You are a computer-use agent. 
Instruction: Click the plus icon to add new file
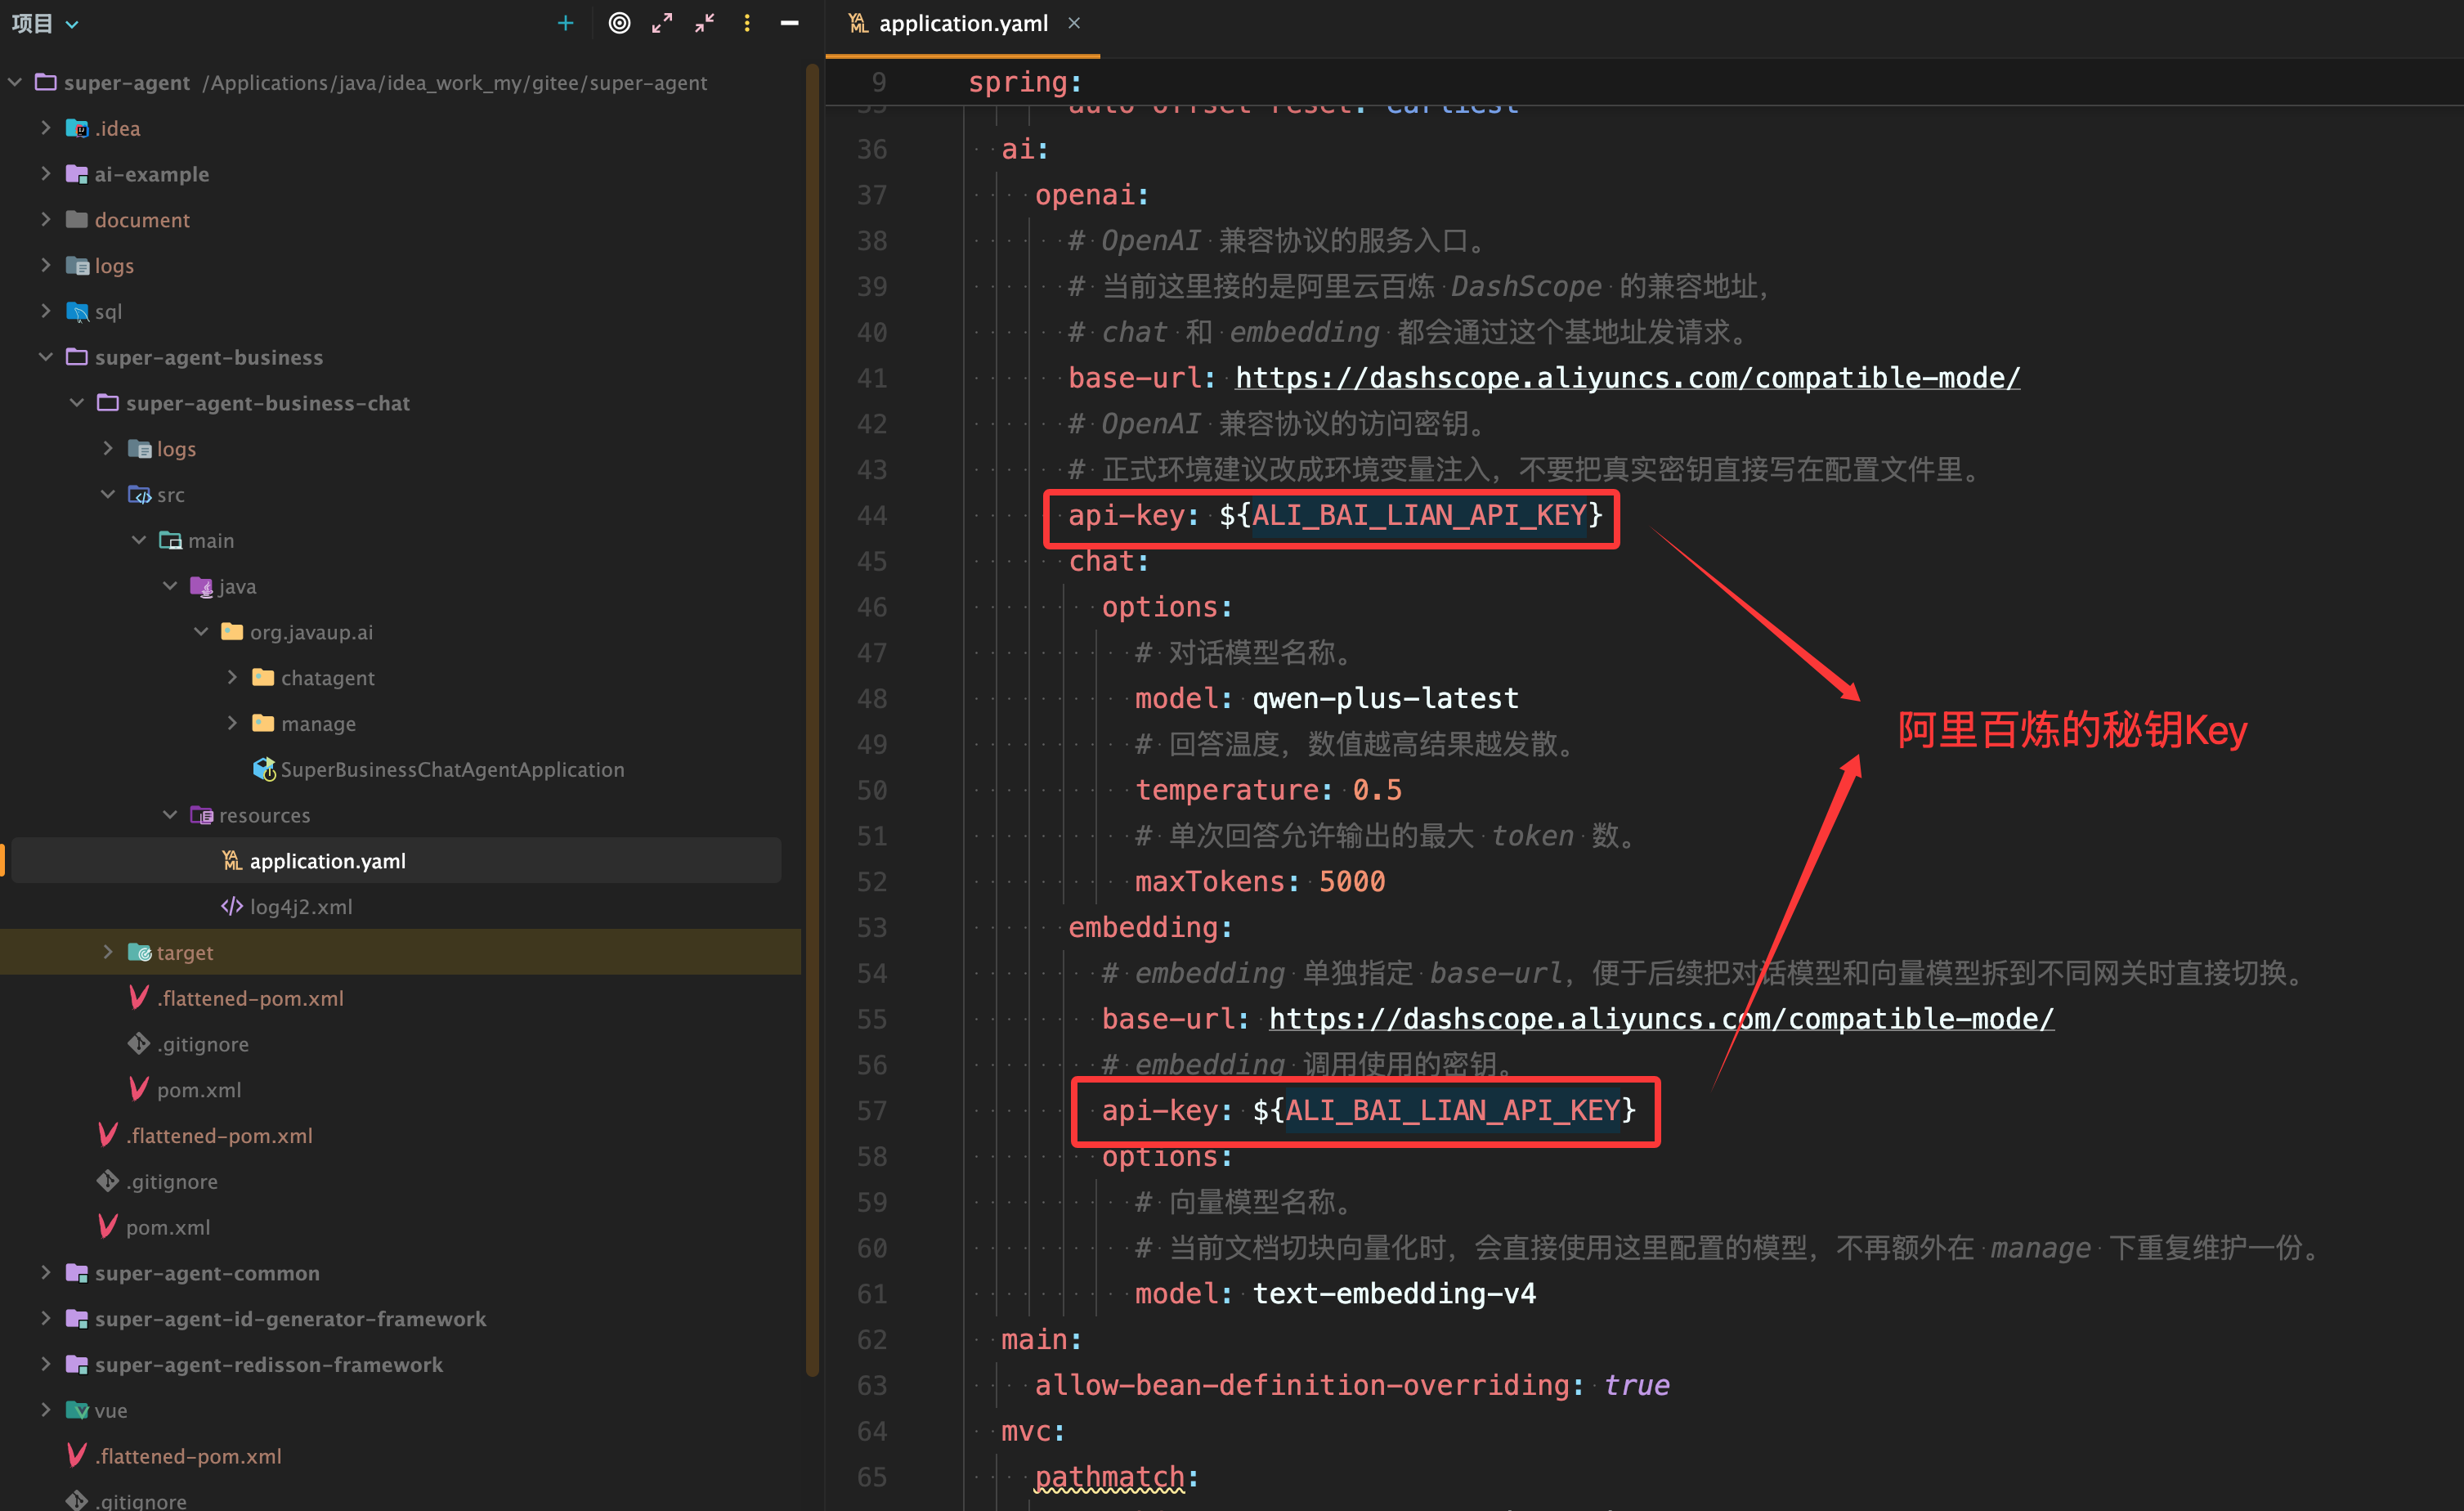click(x=565, y=23)
